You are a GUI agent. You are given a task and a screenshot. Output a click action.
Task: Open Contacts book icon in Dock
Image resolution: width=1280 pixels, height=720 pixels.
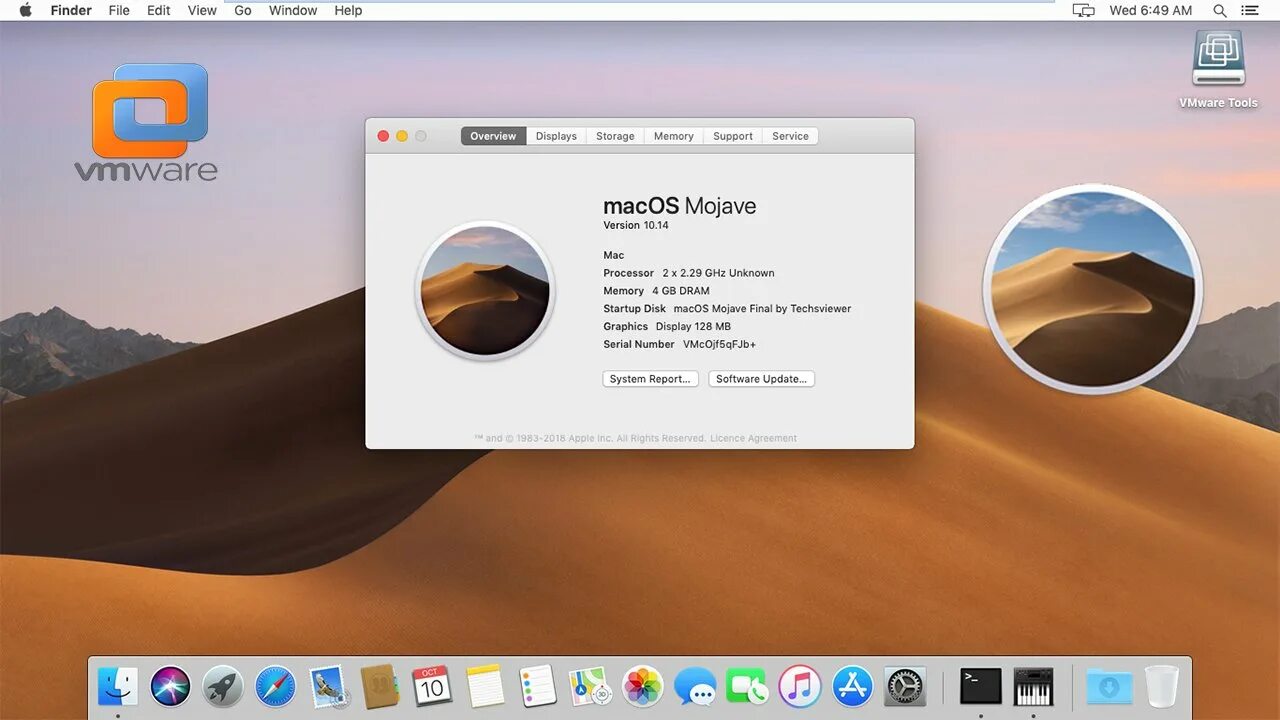pyautogui.click(x=380, y=687)
